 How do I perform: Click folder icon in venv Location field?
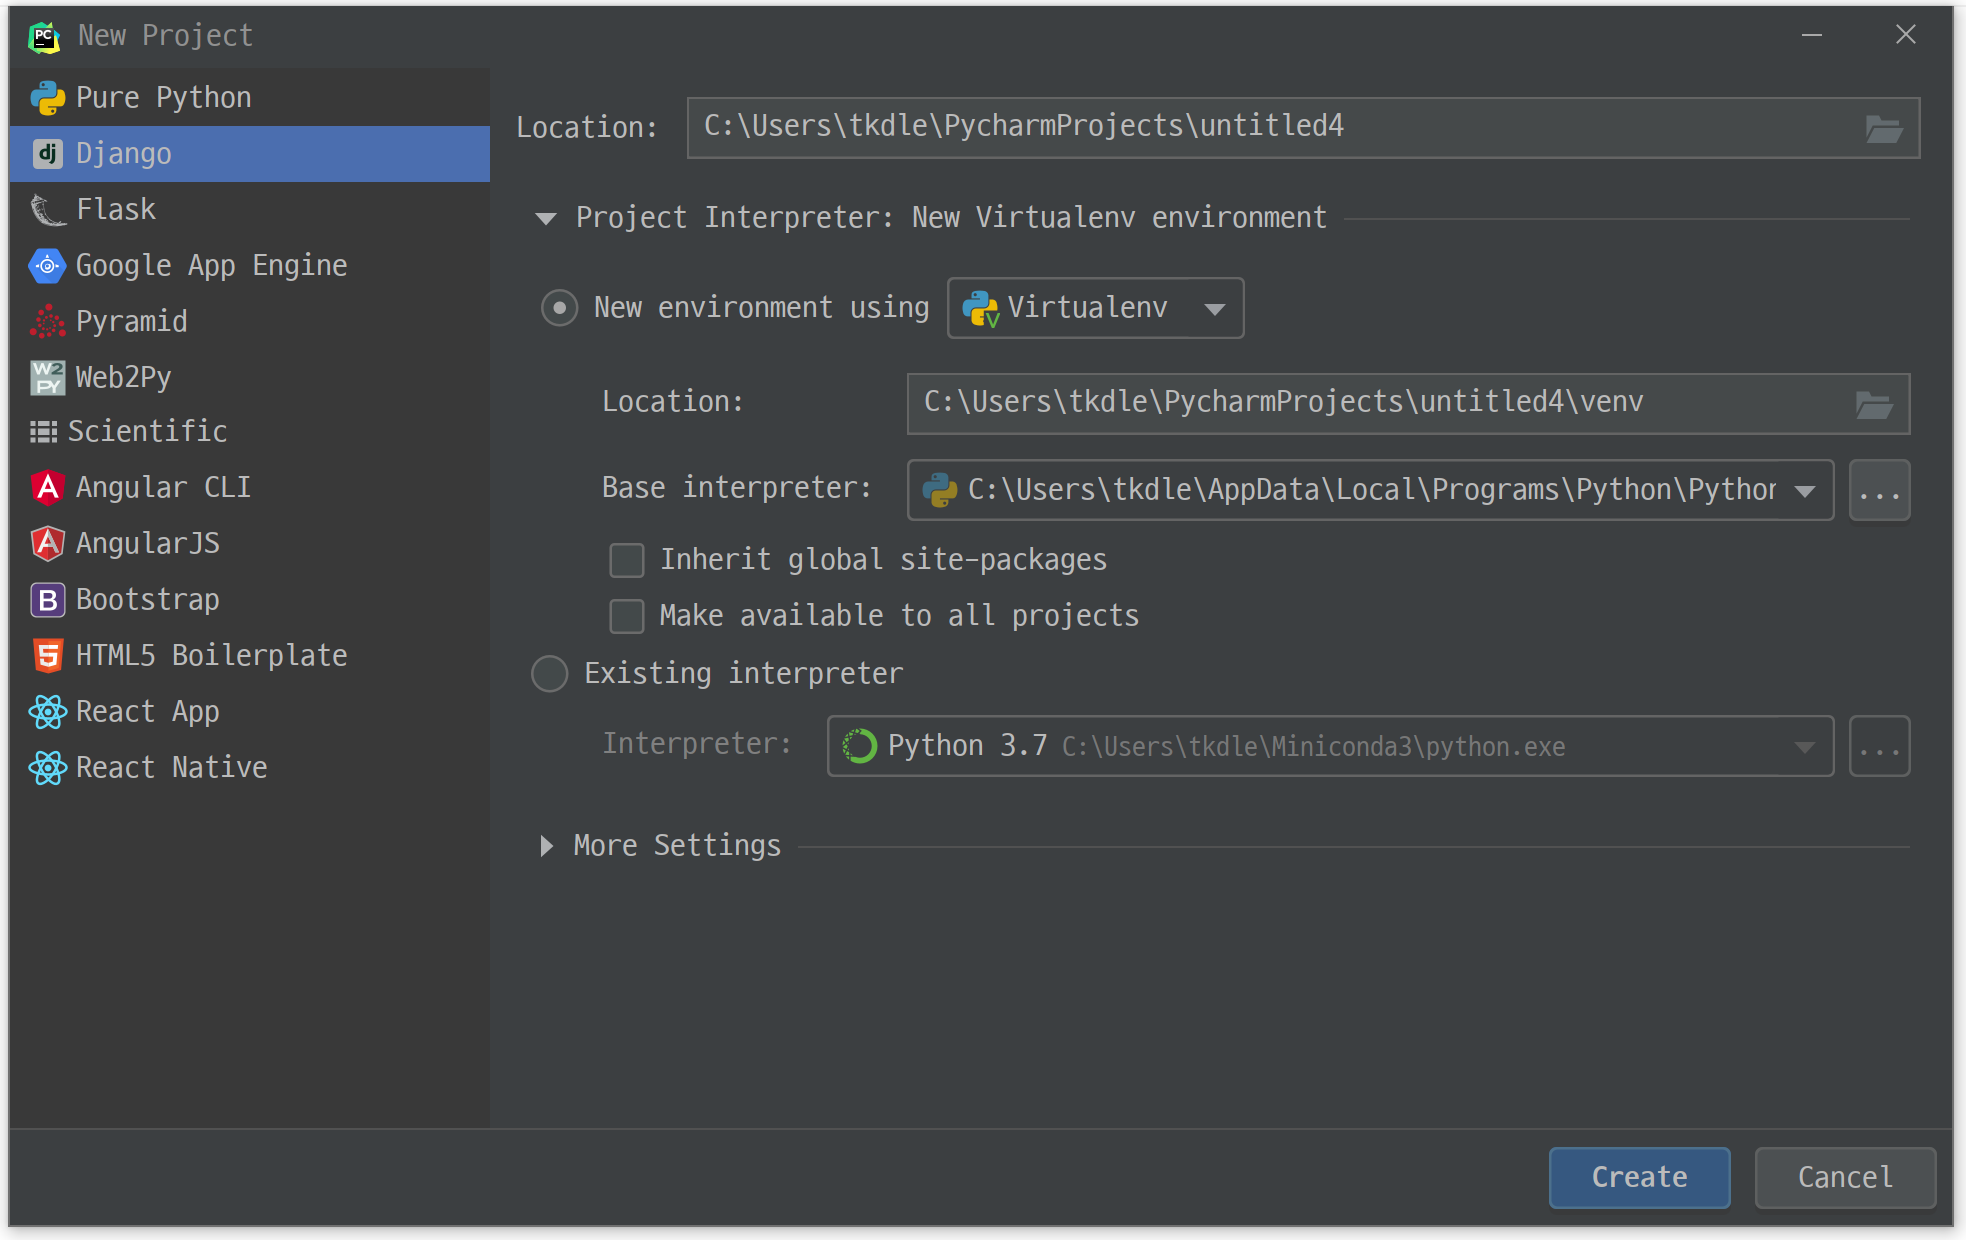point(1873,404)
